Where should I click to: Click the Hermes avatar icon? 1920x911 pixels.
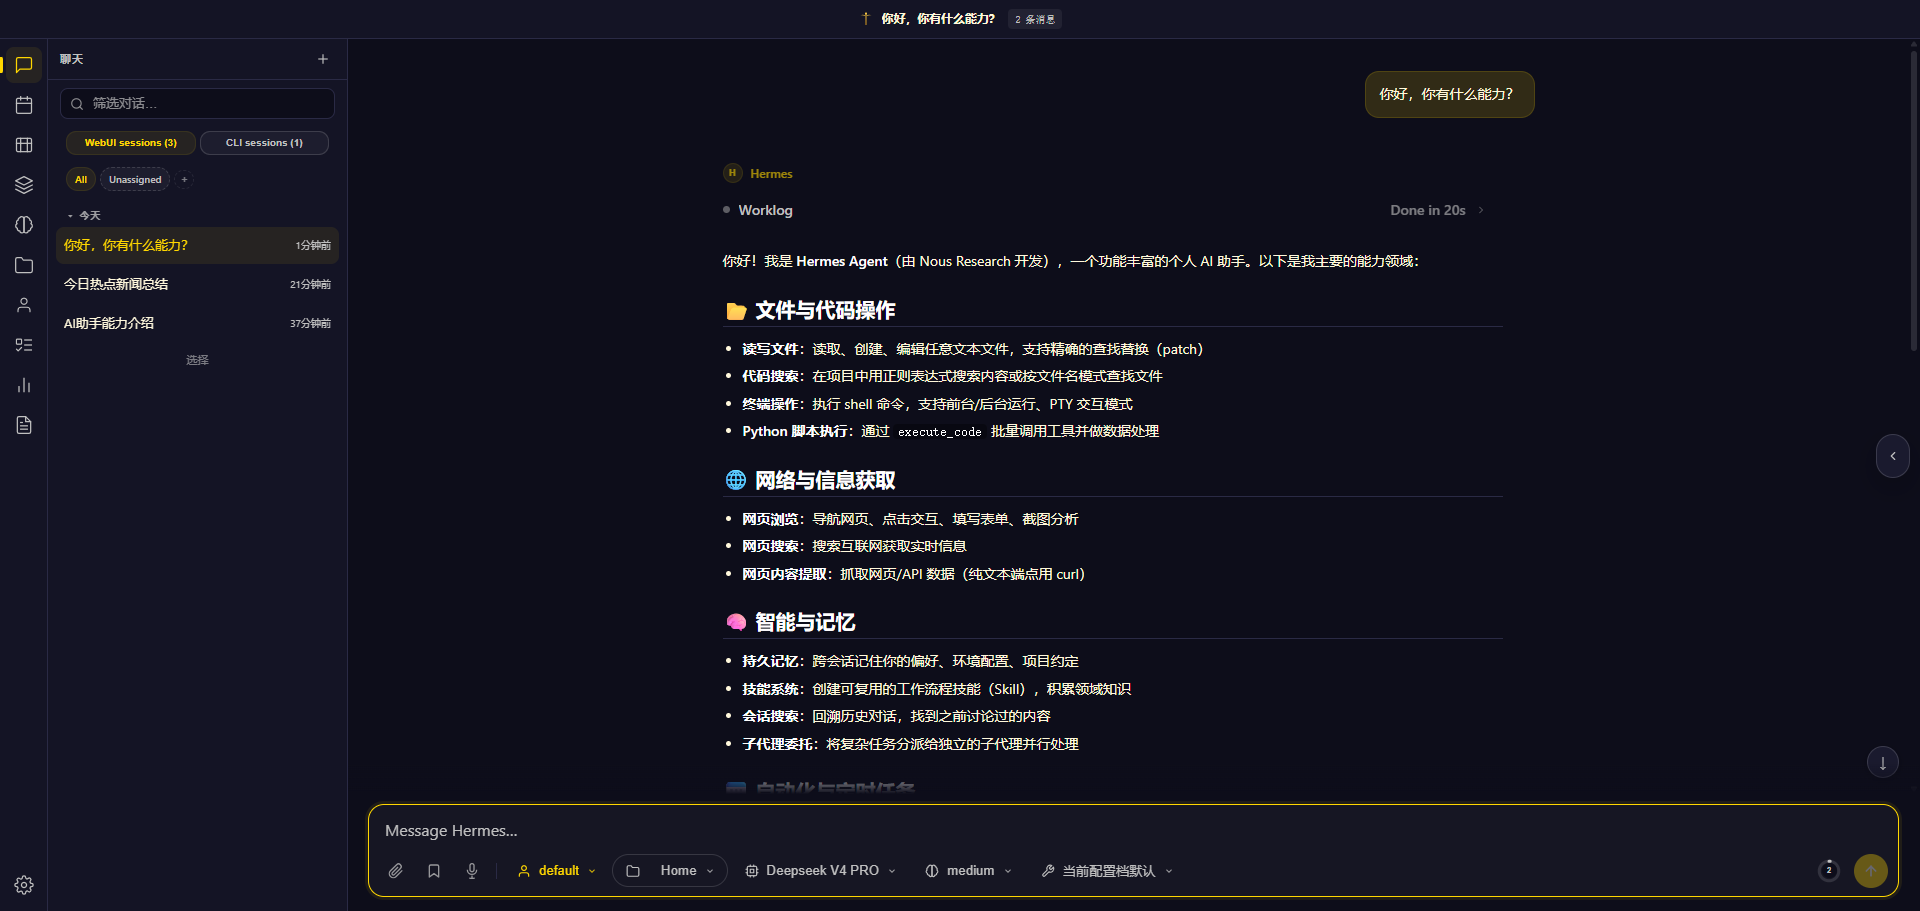[733, 173]
